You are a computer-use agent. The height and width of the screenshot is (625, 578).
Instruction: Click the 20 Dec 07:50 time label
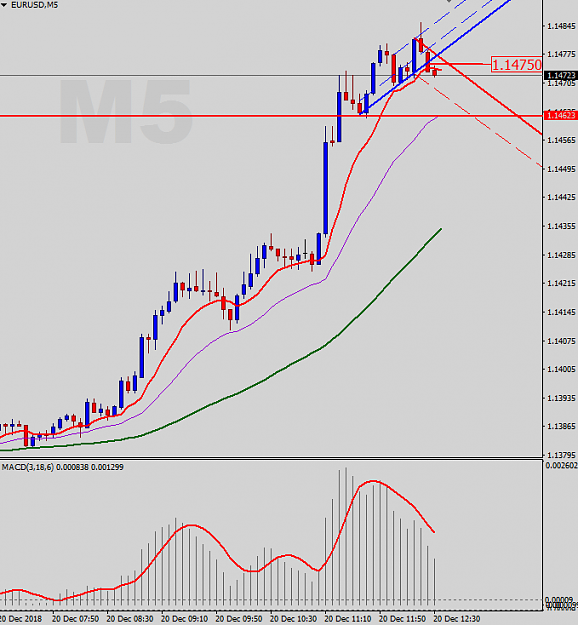pos(75,619)
